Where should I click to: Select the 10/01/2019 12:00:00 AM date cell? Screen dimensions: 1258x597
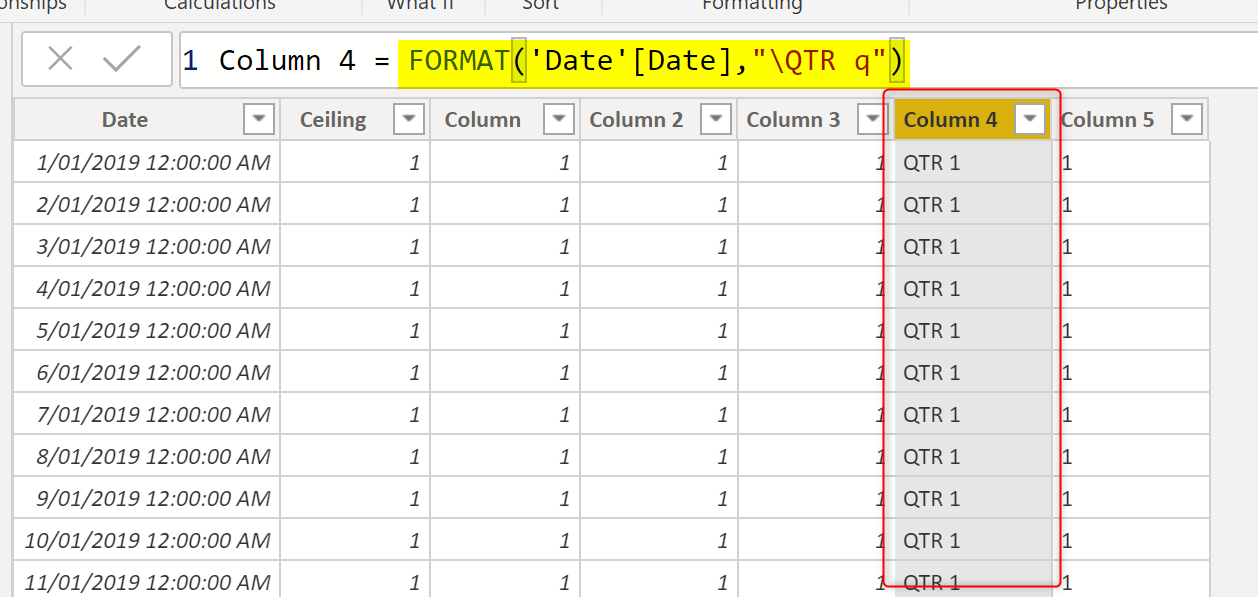point(148,540)
